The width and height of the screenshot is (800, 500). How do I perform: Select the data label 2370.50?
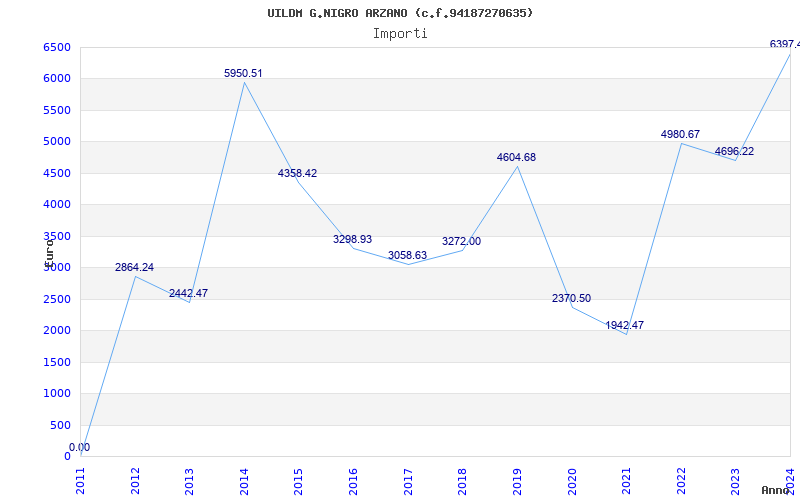pyautogui.click(x=571, y=298)
